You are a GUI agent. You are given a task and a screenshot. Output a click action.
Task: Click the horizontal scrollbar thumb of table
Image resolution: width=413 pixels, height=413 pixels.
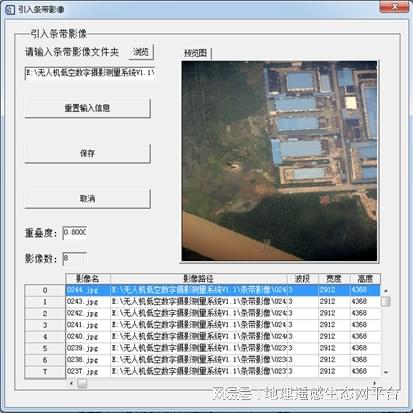point(82,384)
